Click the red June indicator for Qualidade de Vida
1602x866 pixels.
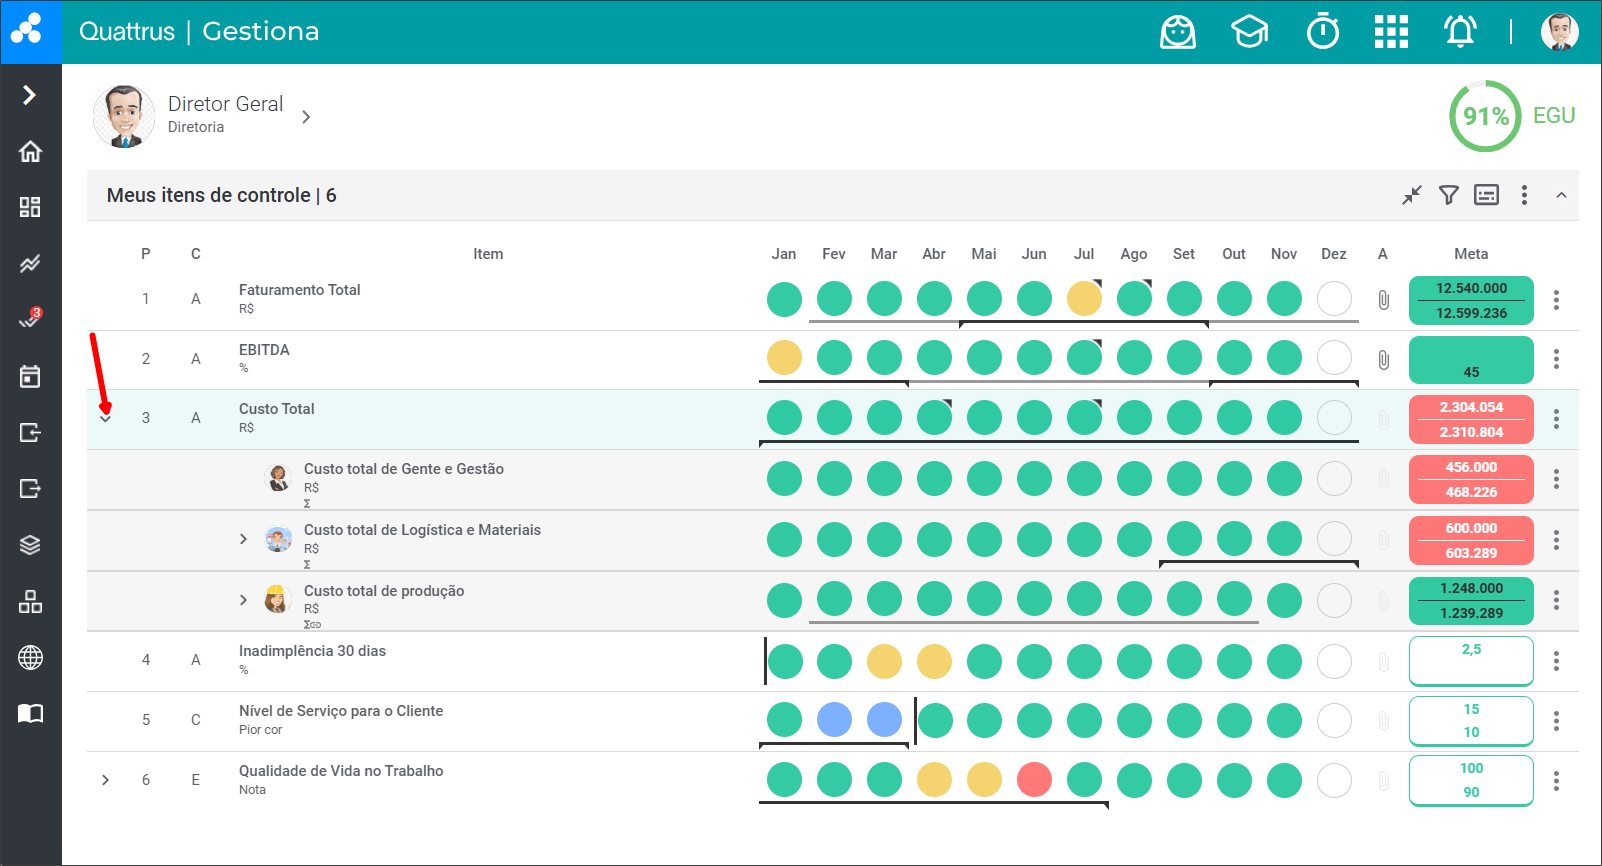(1034, 780)
